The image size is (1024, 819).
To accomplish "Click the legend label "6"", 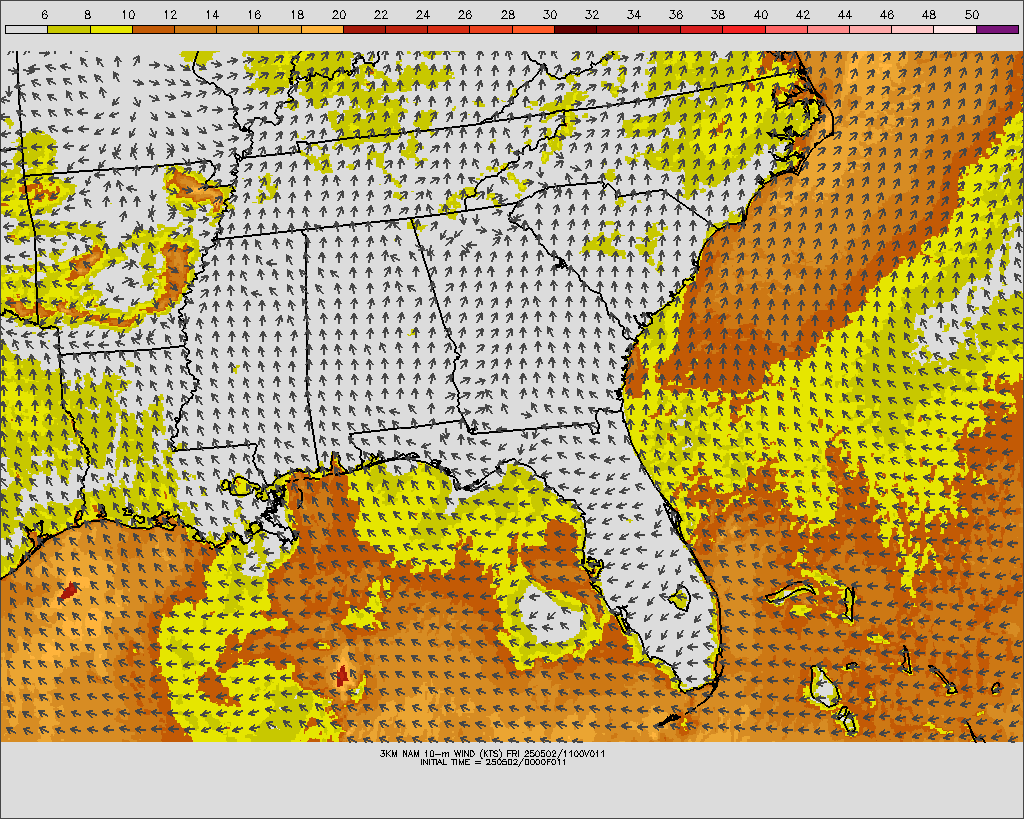I will pos(44,14).
